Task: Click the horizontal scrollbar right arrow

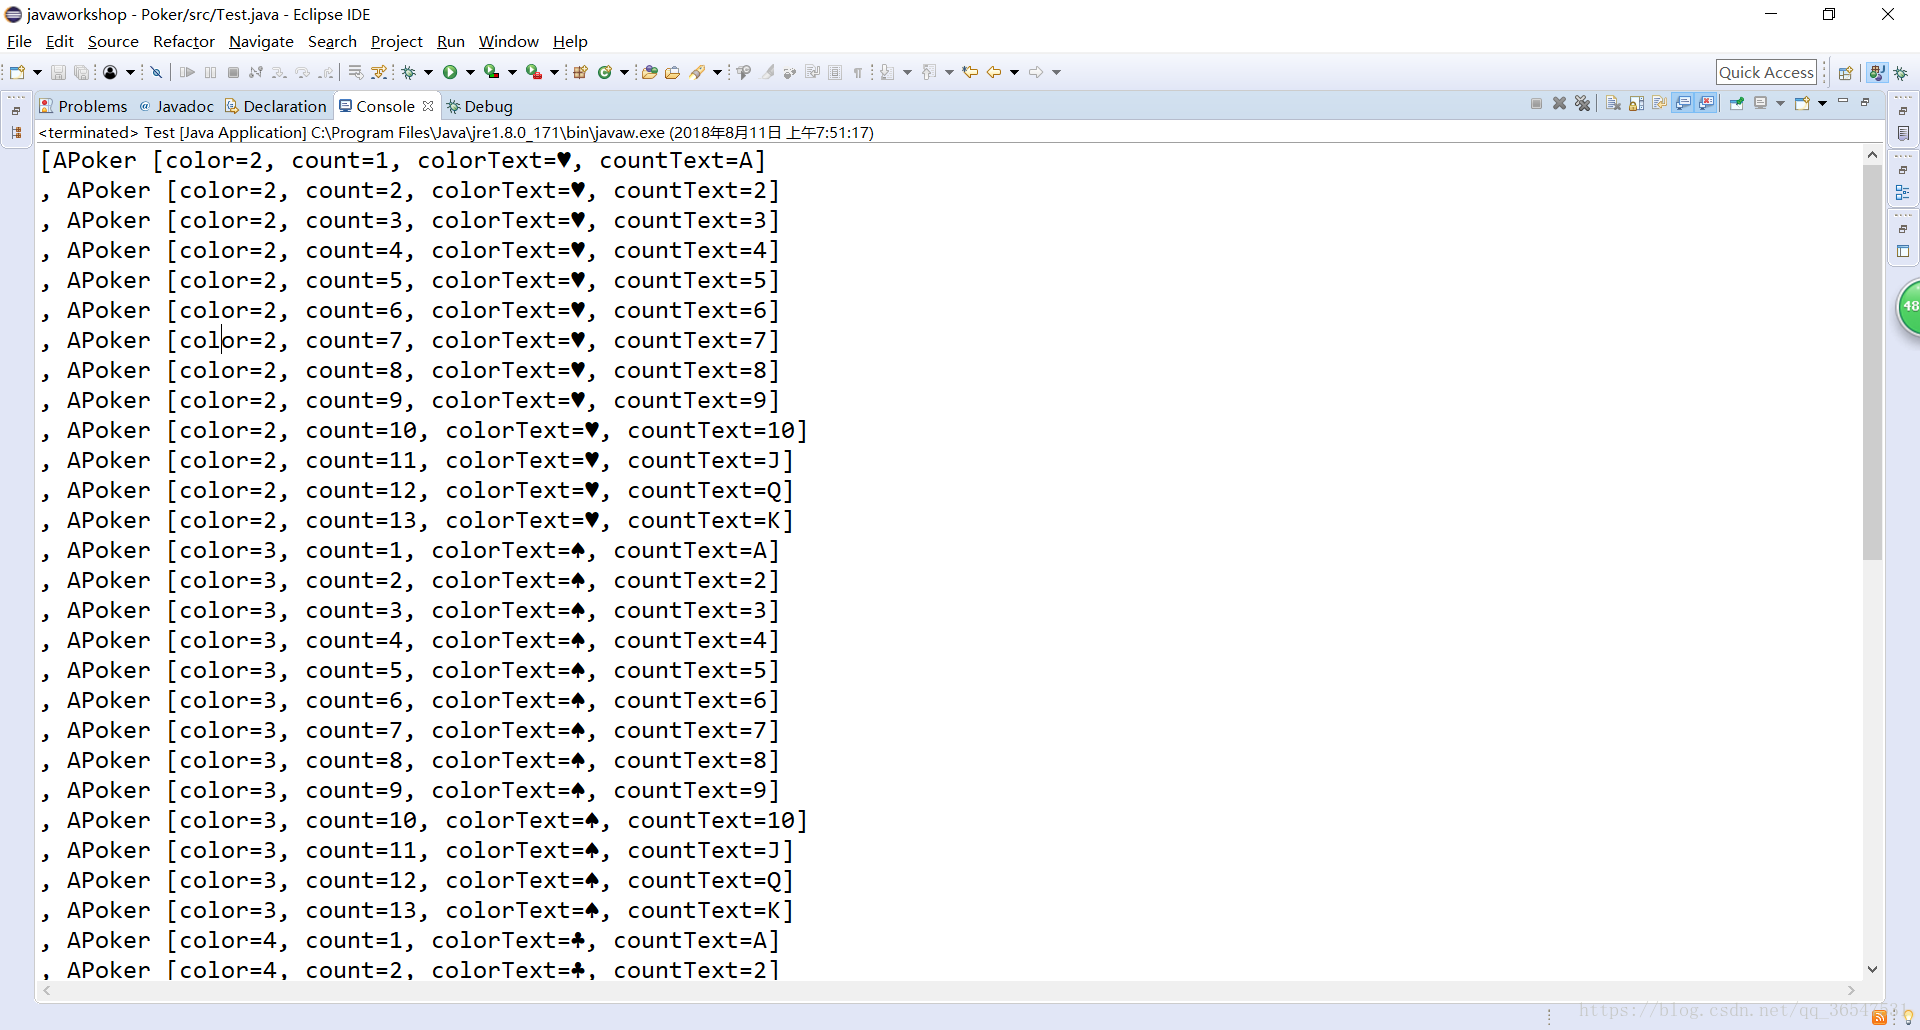Action: 1851,990
